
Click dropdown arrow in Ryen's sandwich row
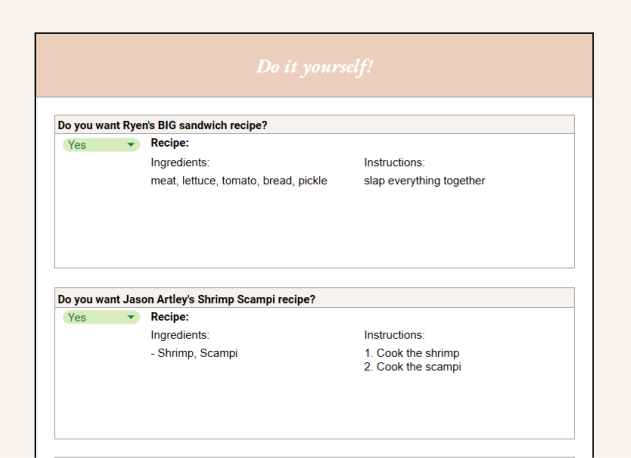pos(131,145)
